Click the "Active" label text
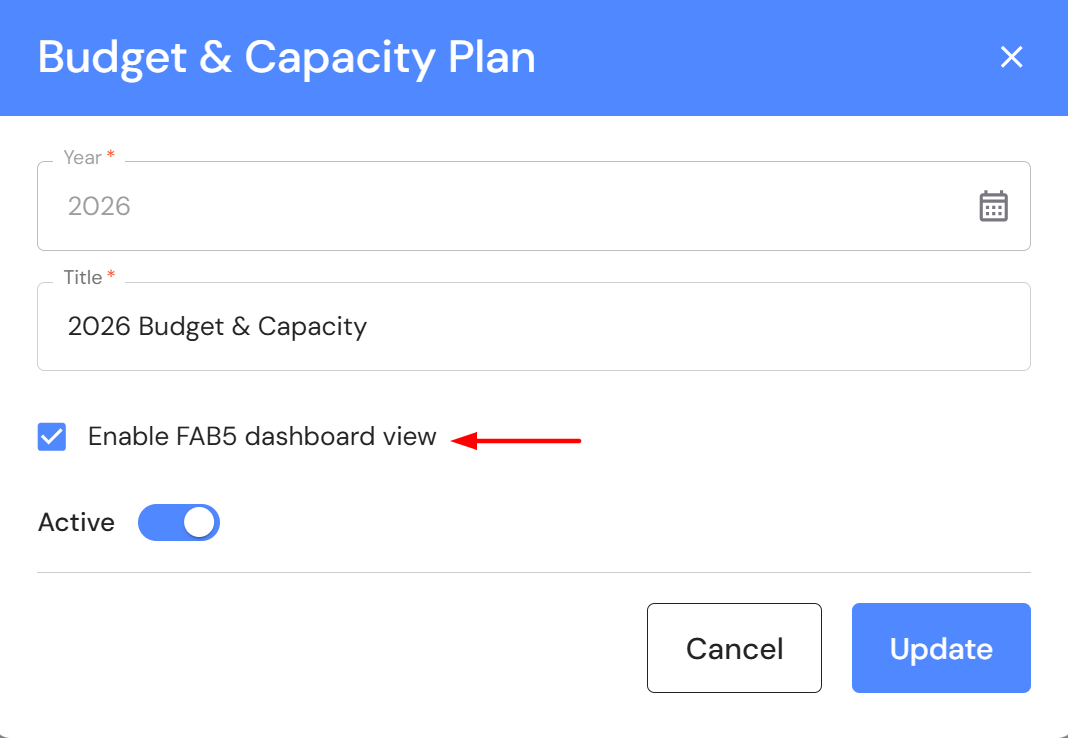 tap(76, 523)
